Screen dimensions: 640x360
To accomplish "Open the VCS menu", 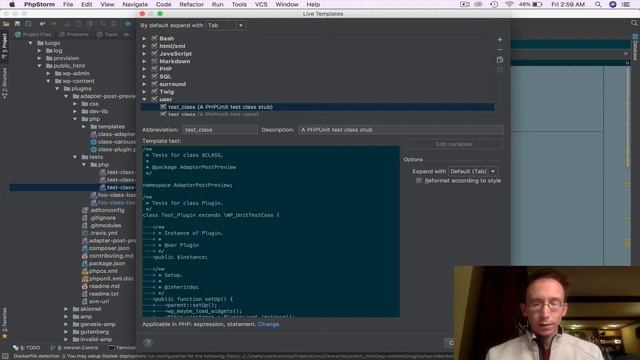I will pyautogui.click(x=261, y=4).
